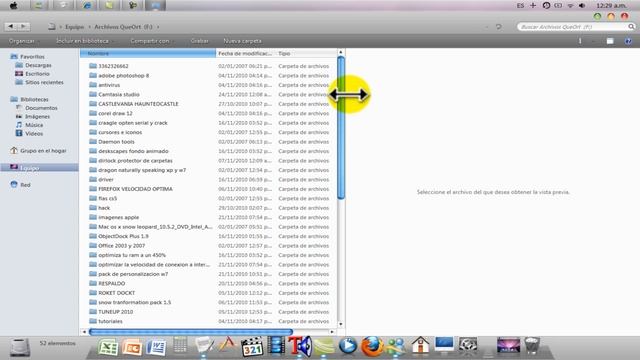
Task: Click the house icon in the dock
Action: 420,345
